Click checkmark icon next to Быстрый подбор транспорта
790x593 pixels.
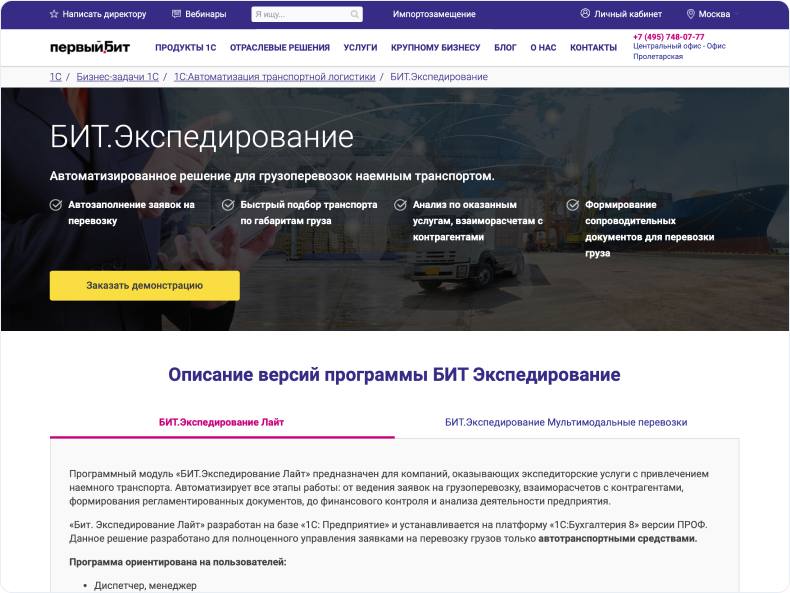[x=228, y=205]
